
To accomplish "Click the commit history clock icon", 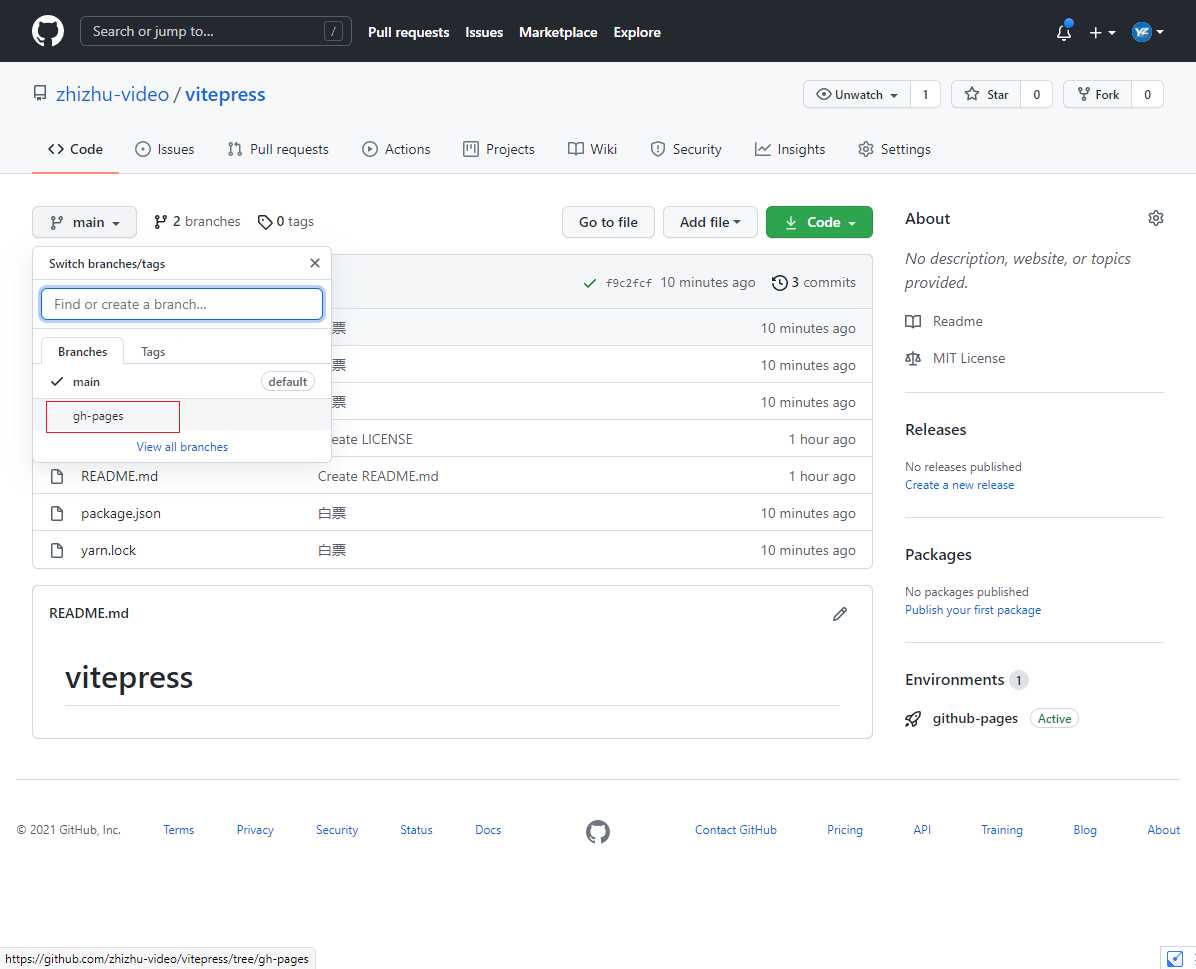I will 780,283.
